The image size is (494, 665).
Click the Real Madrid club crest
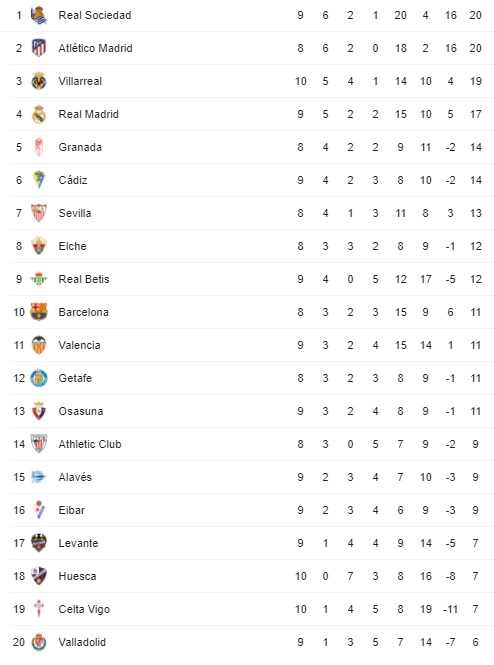click(x=39, y=114)
